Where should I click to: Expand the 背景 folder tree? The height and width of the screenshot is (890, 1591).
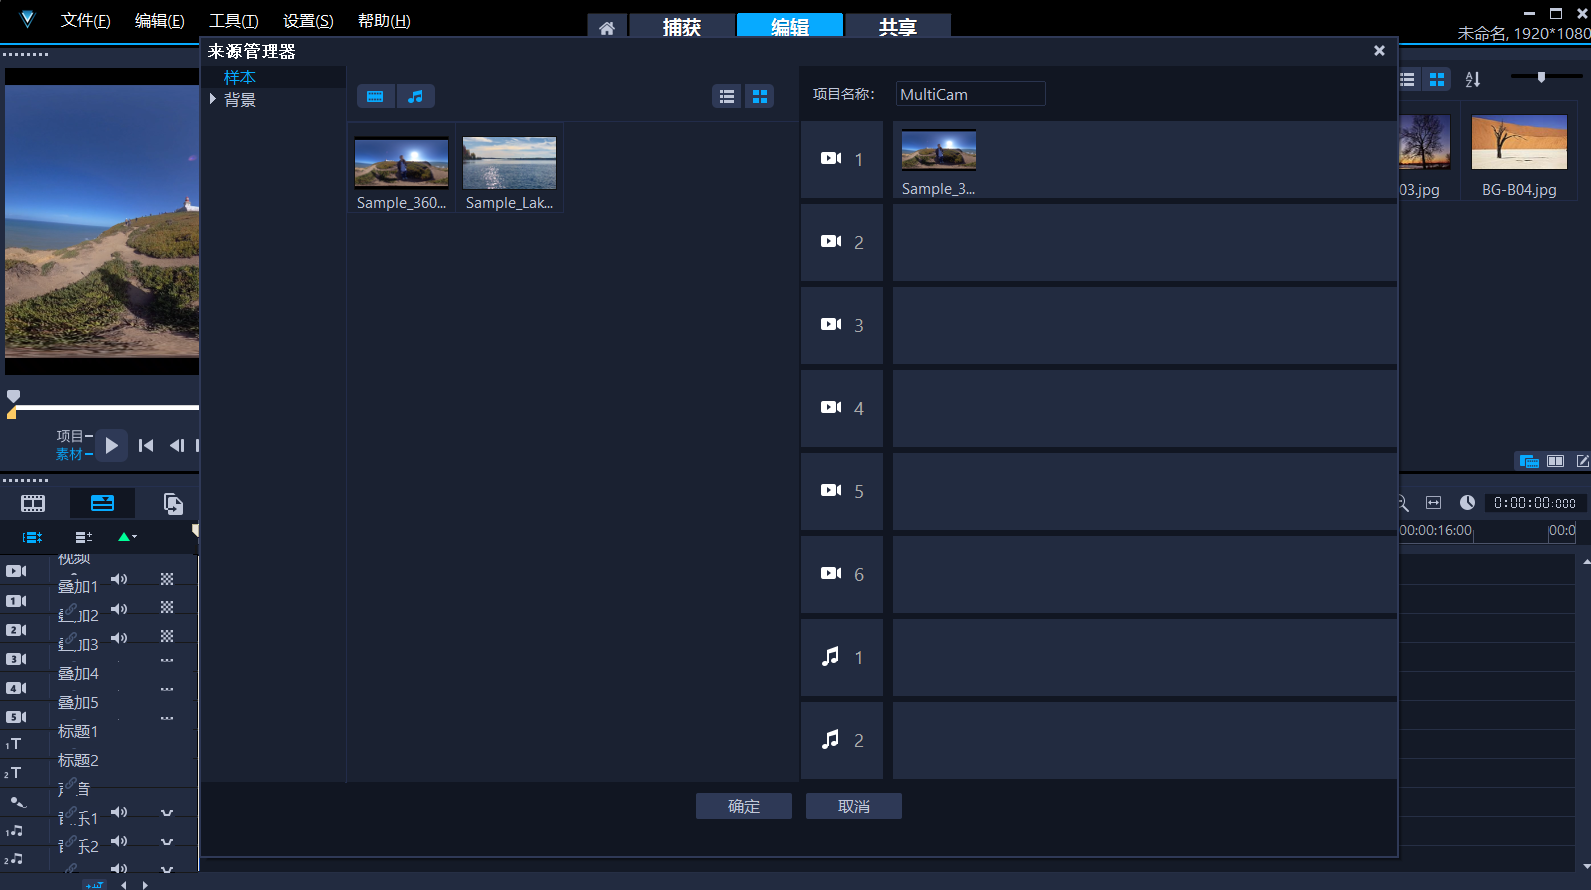coord(213,99)
